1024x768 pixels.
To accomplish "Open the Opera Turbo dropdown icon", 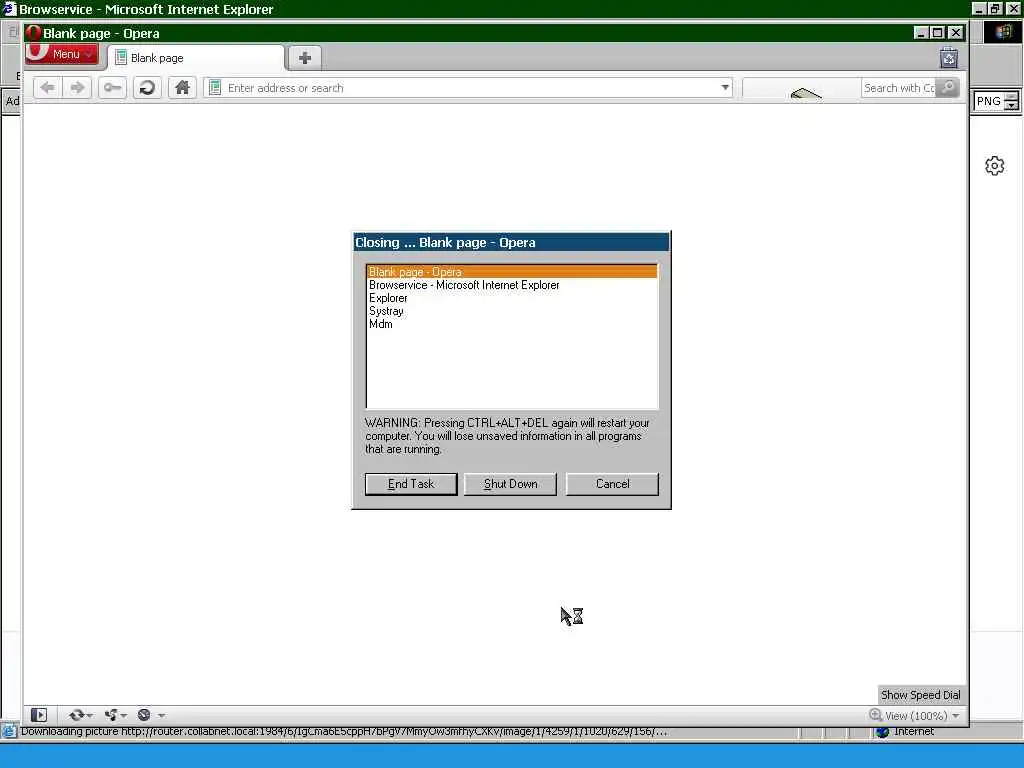I will 151,715.
